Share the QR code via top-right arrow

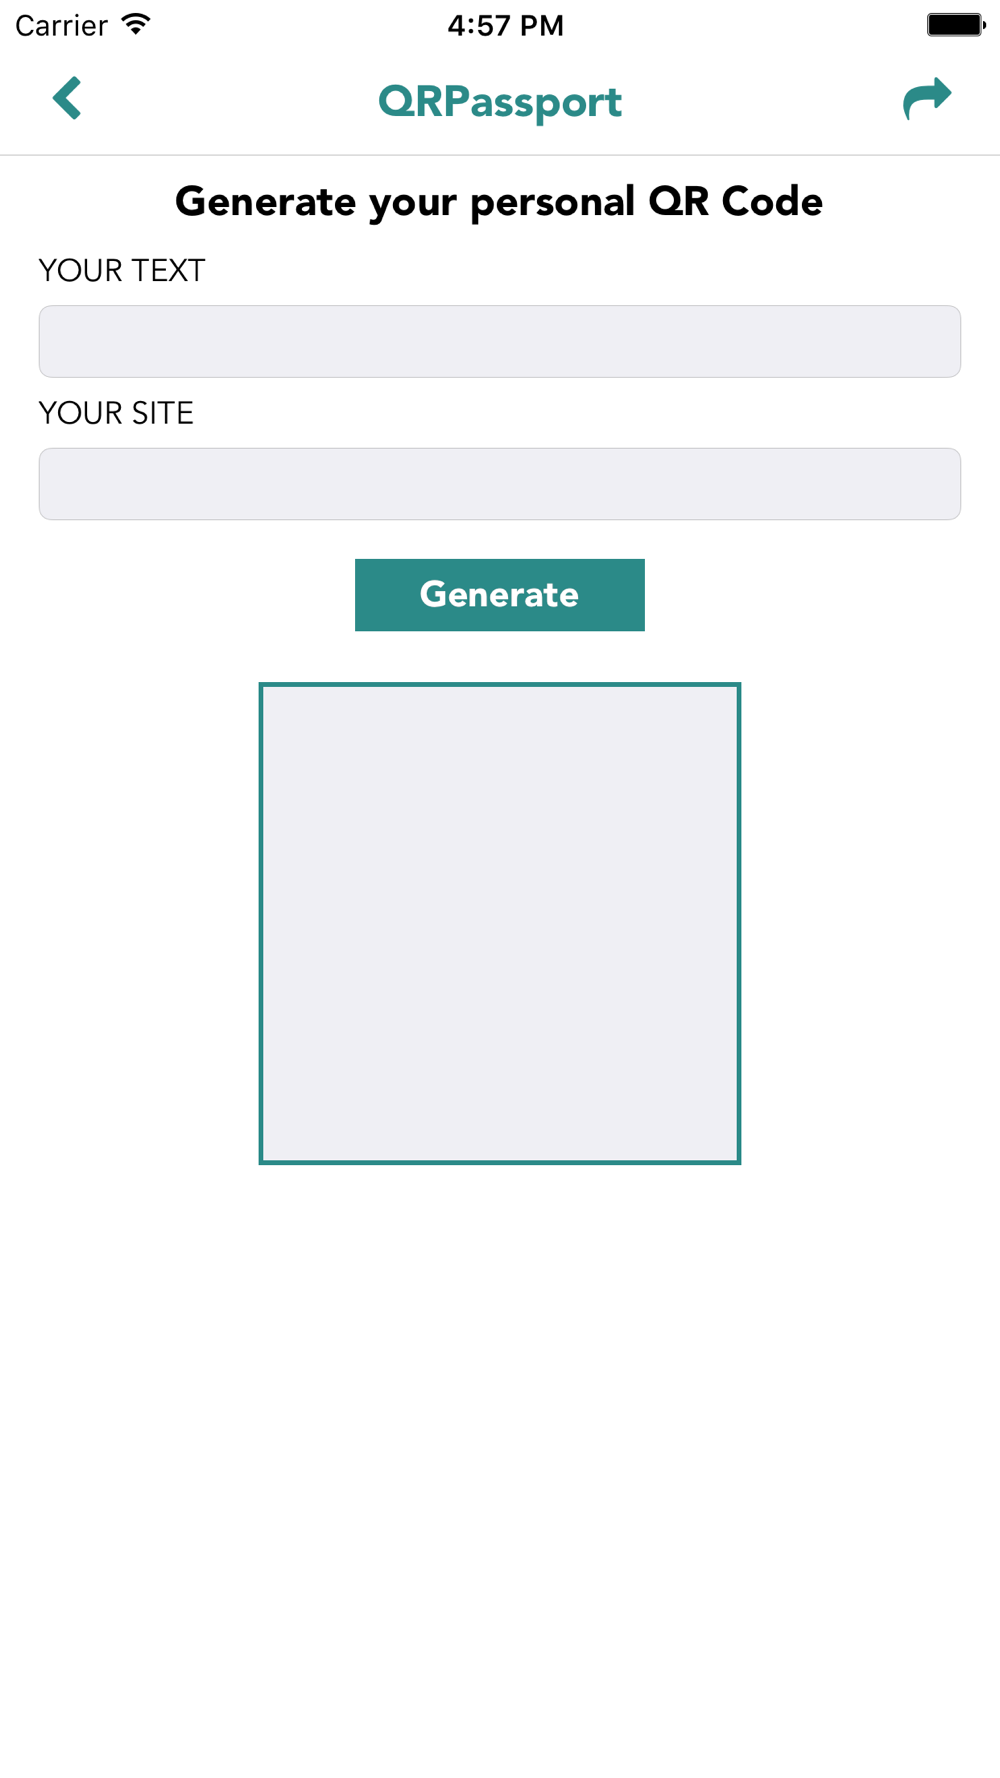(x=927, y=98)
